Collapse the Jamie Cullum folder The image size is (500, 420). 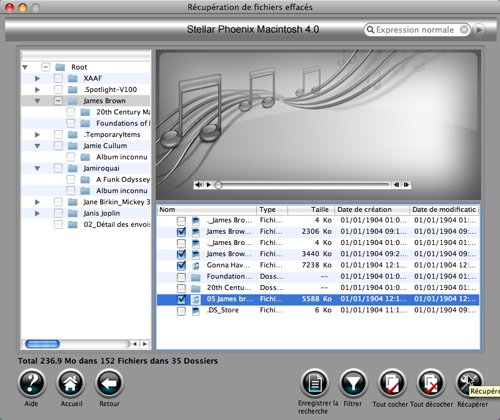[37, 146]
